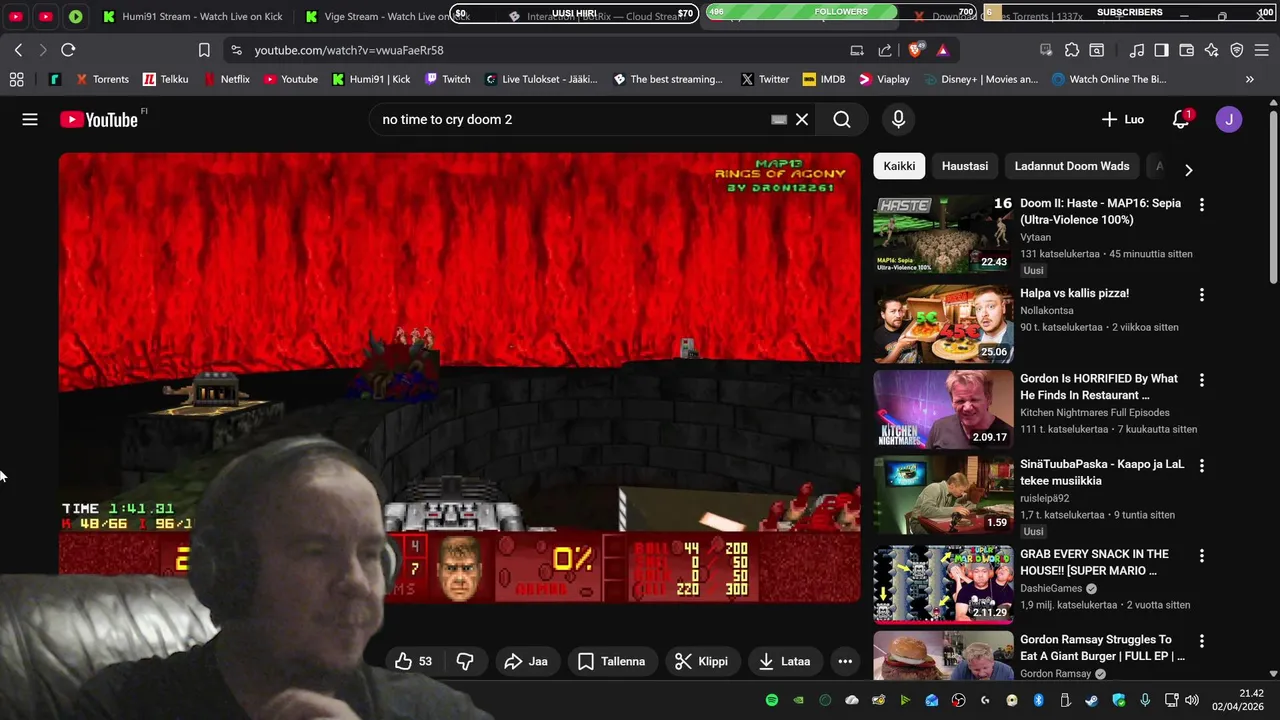Viewport: 1280px width, 720px height.
Task: Open the Torrents bookmark
Action: click(101, 79)
